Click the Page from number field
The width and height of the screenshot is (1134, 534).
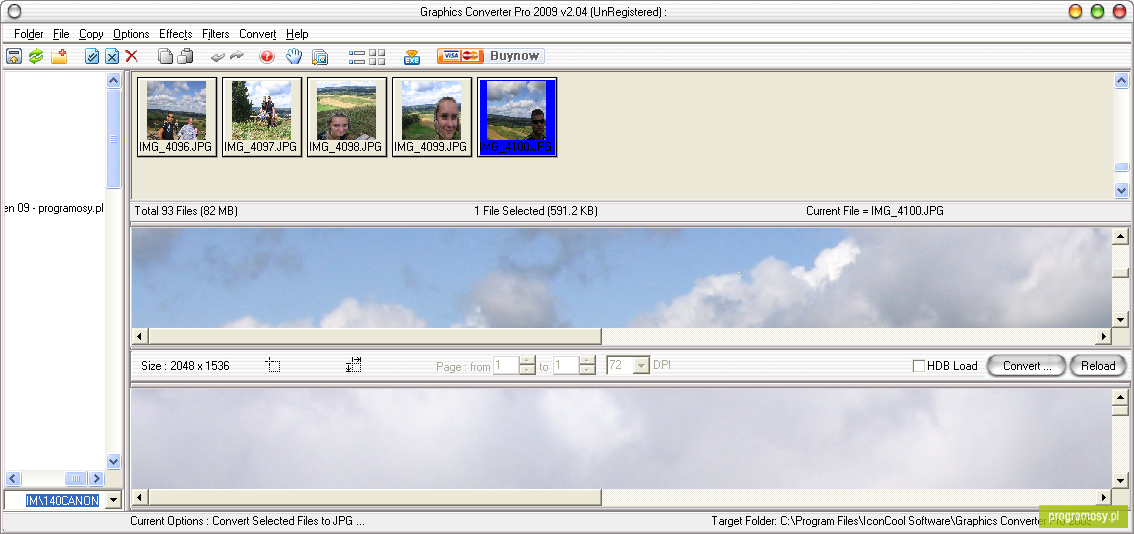(x=506, y=366)
